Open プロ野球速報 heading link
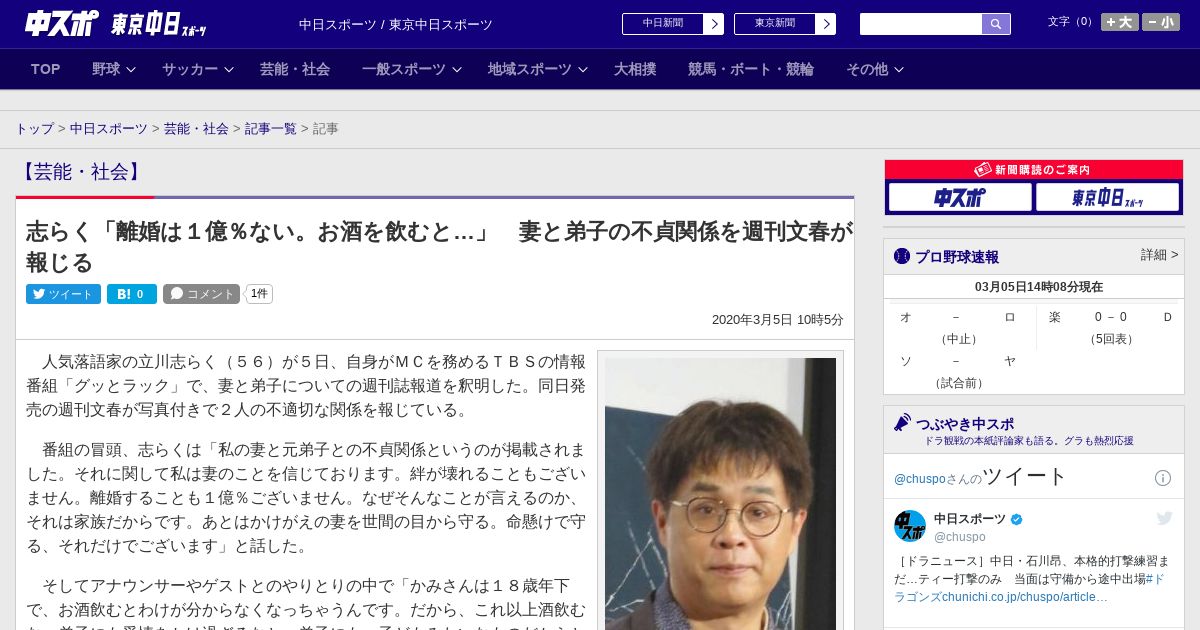 957,257
